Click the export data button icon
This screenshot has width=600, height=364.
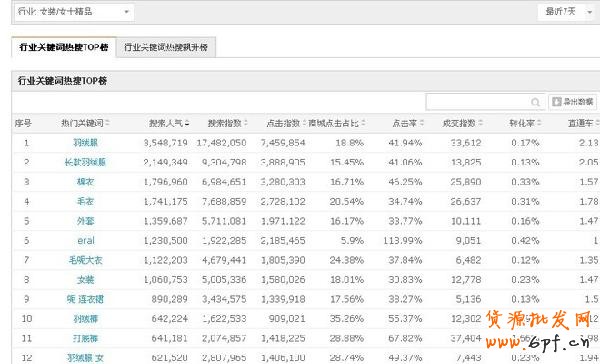coord(557,101)
